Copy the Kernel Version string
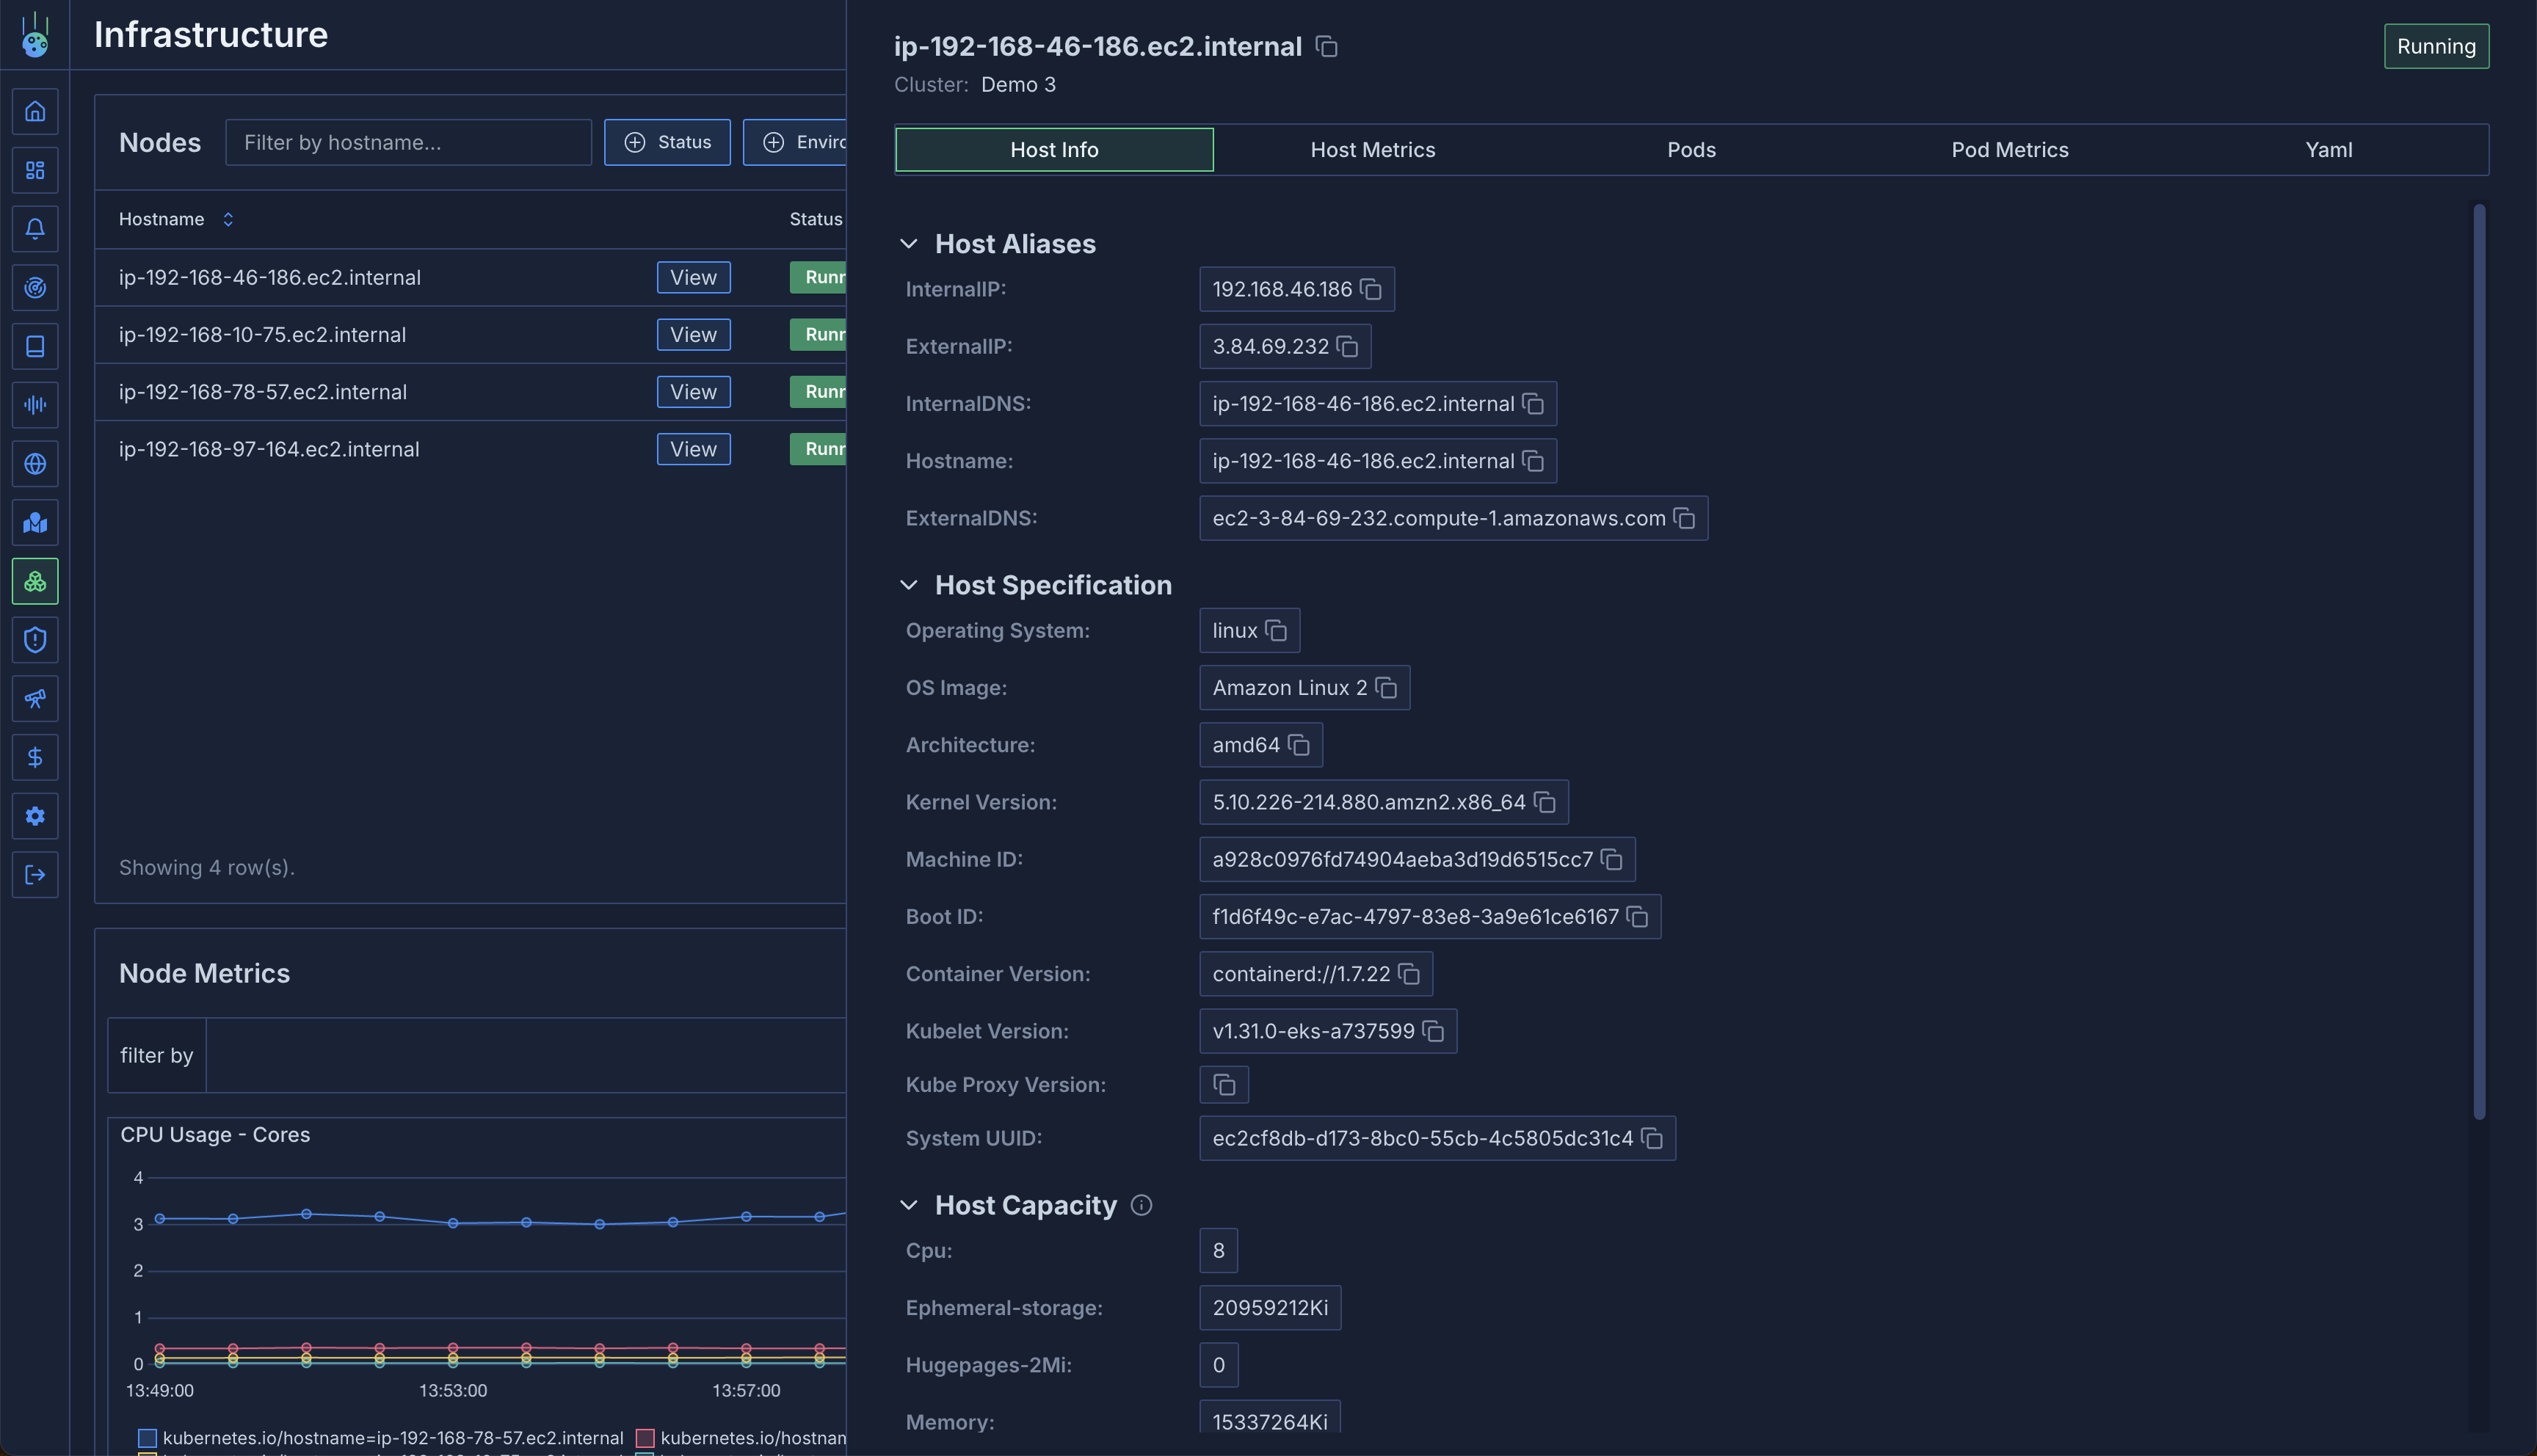The width and height of the screenshot is (2537, 1456). 1545,803
